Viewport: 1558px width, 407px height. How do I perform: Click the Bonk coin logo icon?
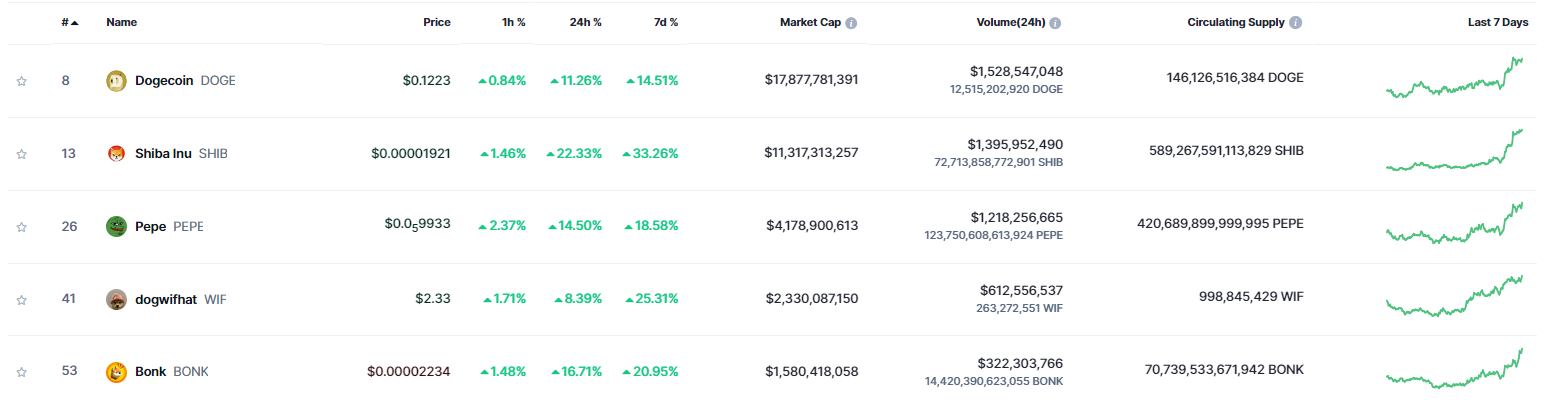click(x=116, y=372)
